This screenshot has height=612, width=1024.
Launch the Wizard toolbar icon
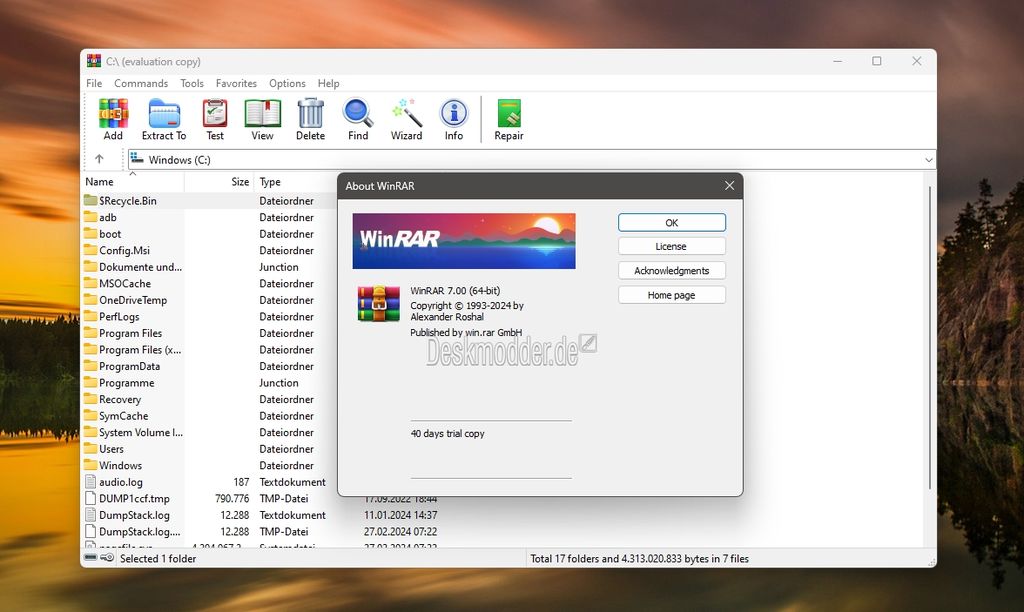point(406,117)
